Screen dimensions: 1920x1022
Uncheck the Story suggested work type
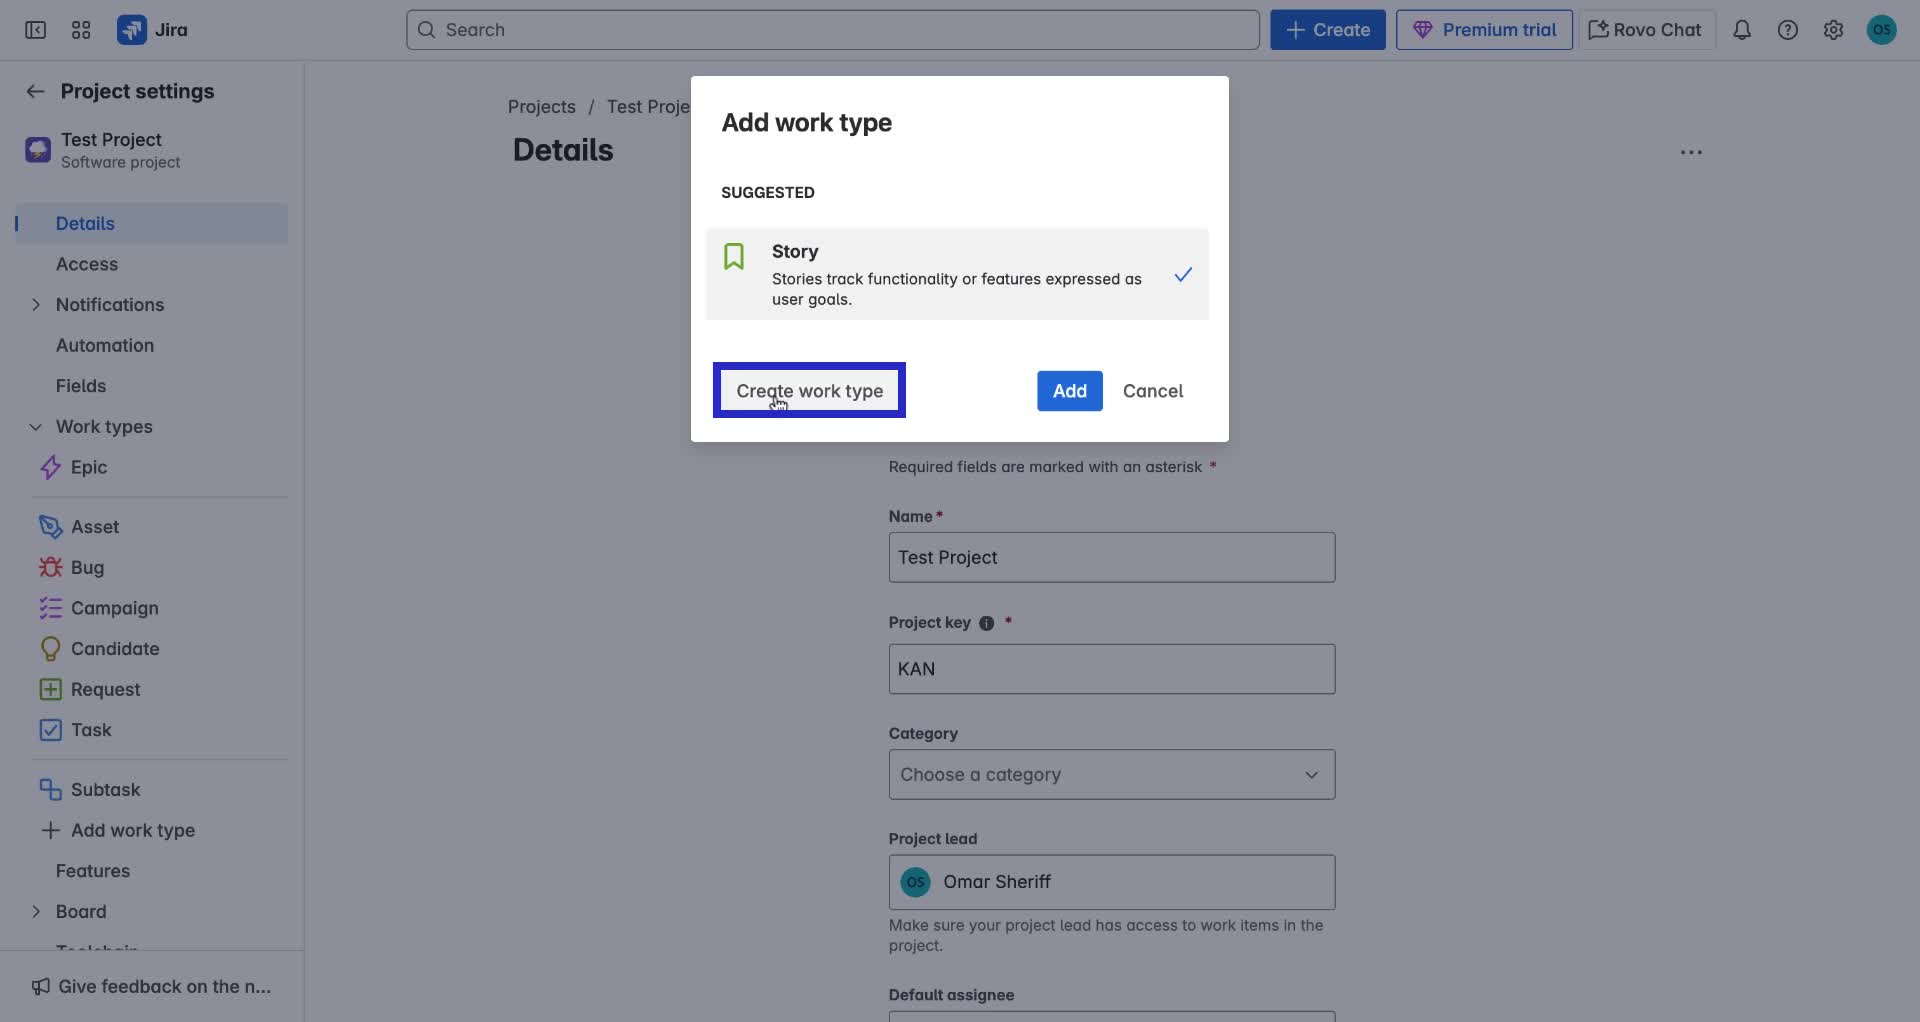[1183, 274]
